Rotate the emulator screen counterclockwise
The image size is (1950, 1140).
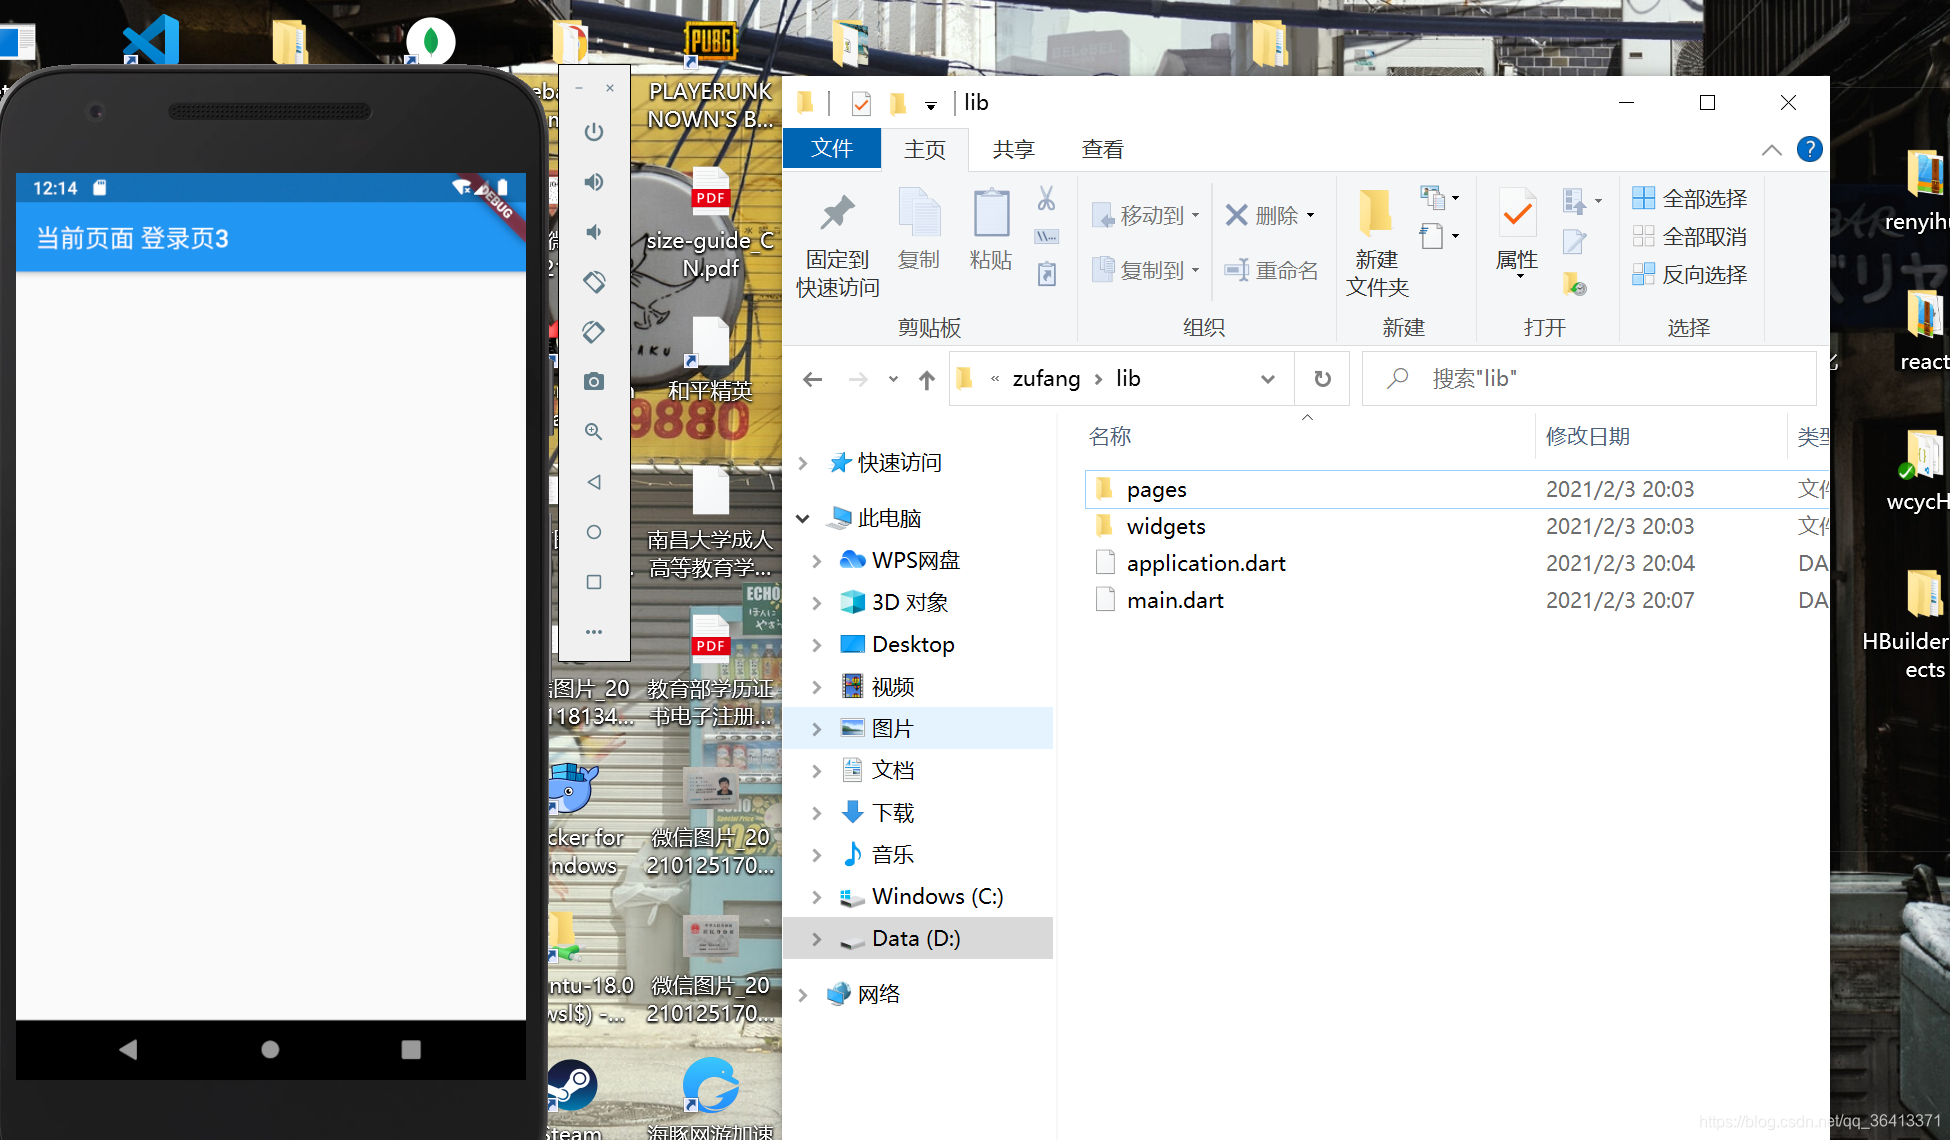594,282
